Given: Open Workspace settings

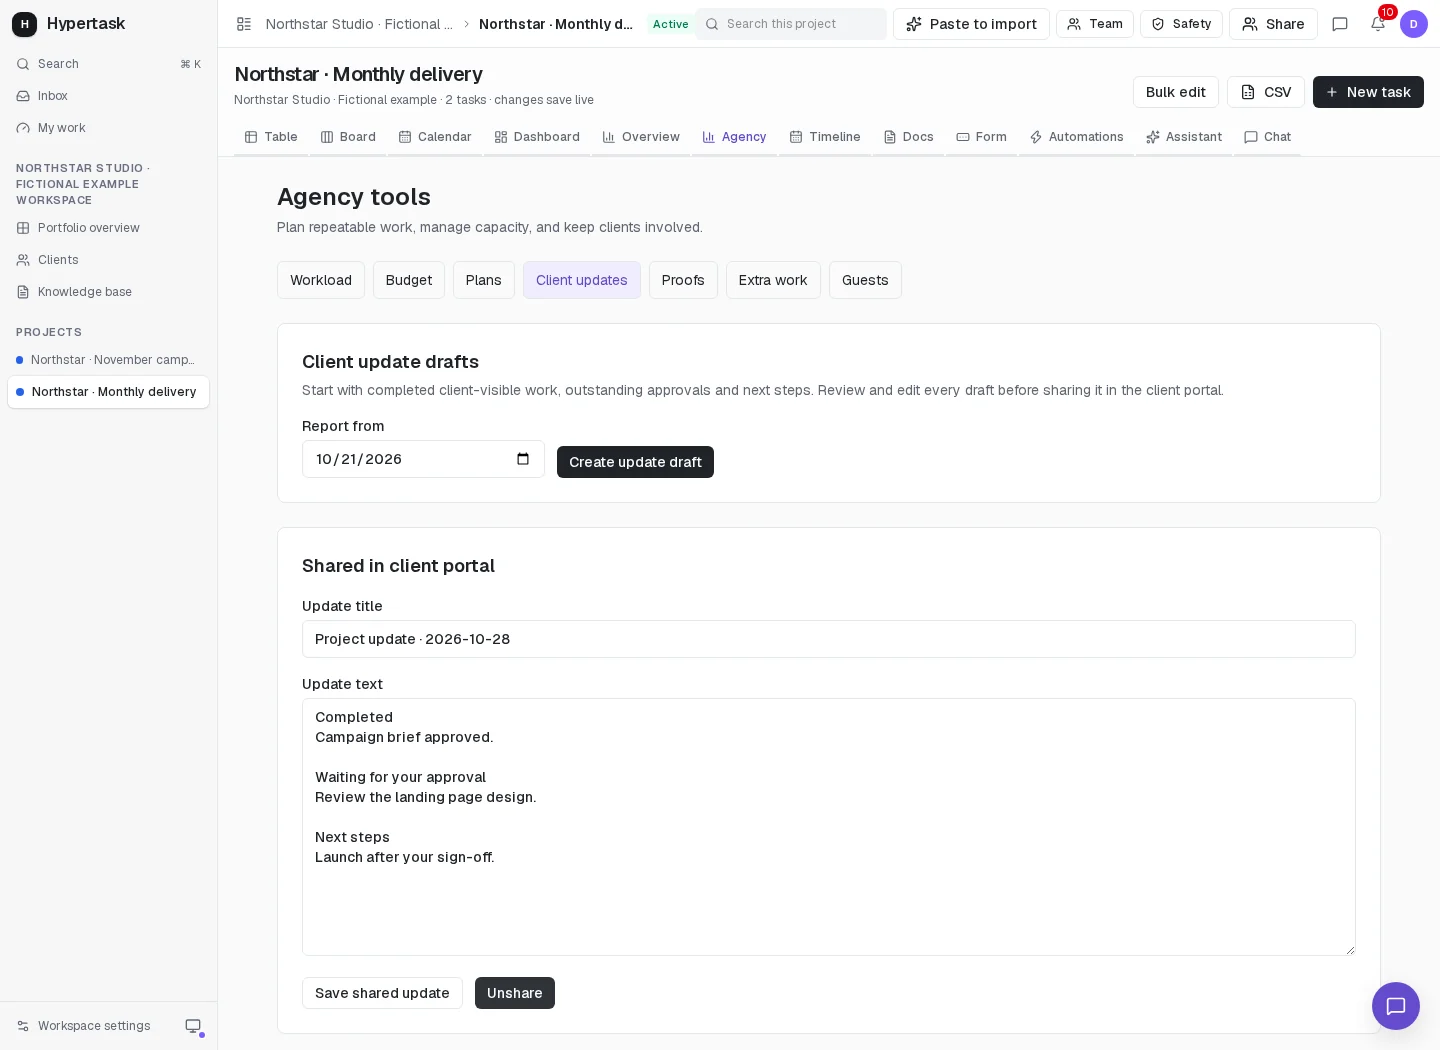Looking at the screenshot, I should [84, 1026].
